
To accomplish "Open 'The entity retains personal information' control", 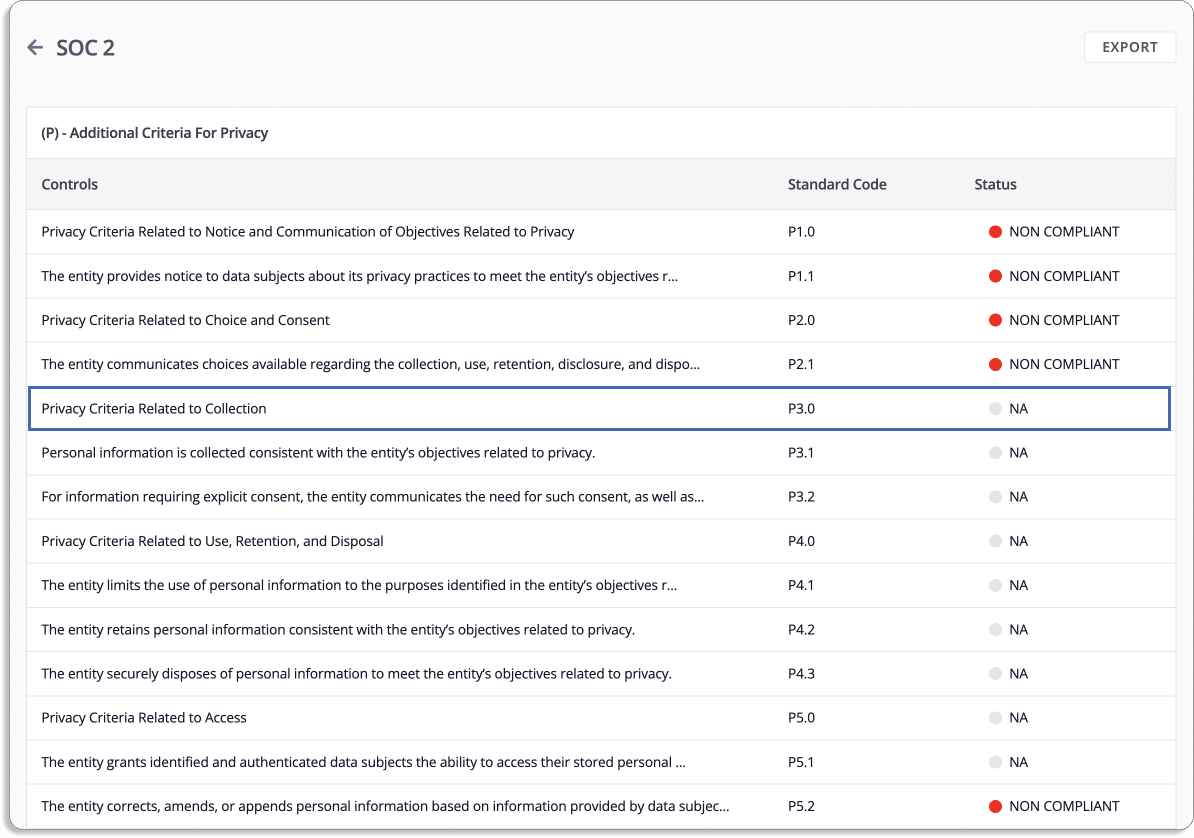I will click(x=338, y=629).
